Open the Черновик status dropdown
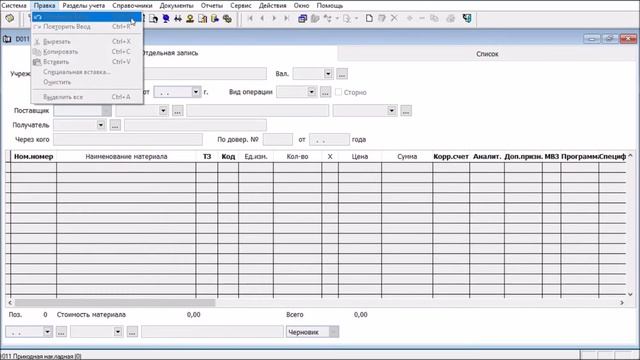 tap(334, 332)
